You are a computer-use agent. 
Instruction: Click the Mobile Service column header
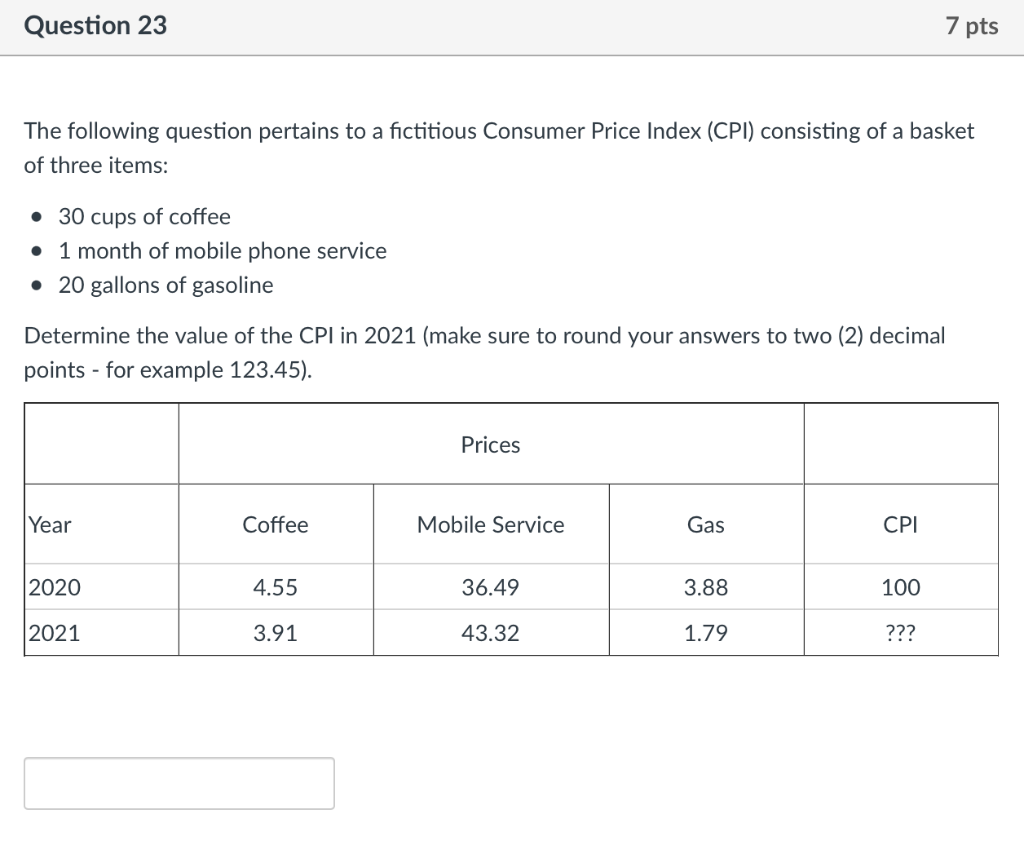pos(490,524)
